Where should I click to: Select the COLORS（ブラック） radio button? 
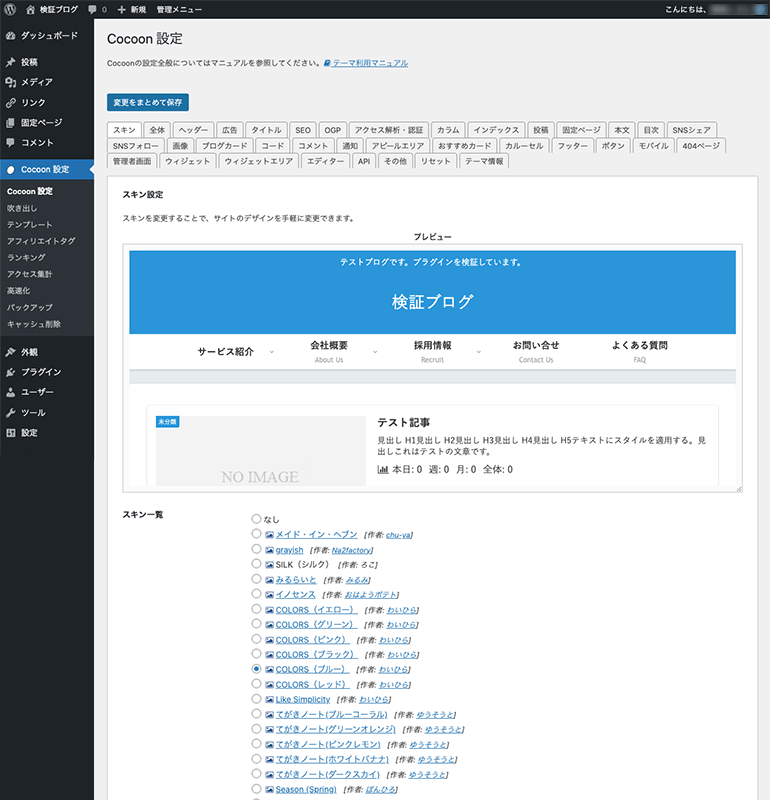[256, 654]
